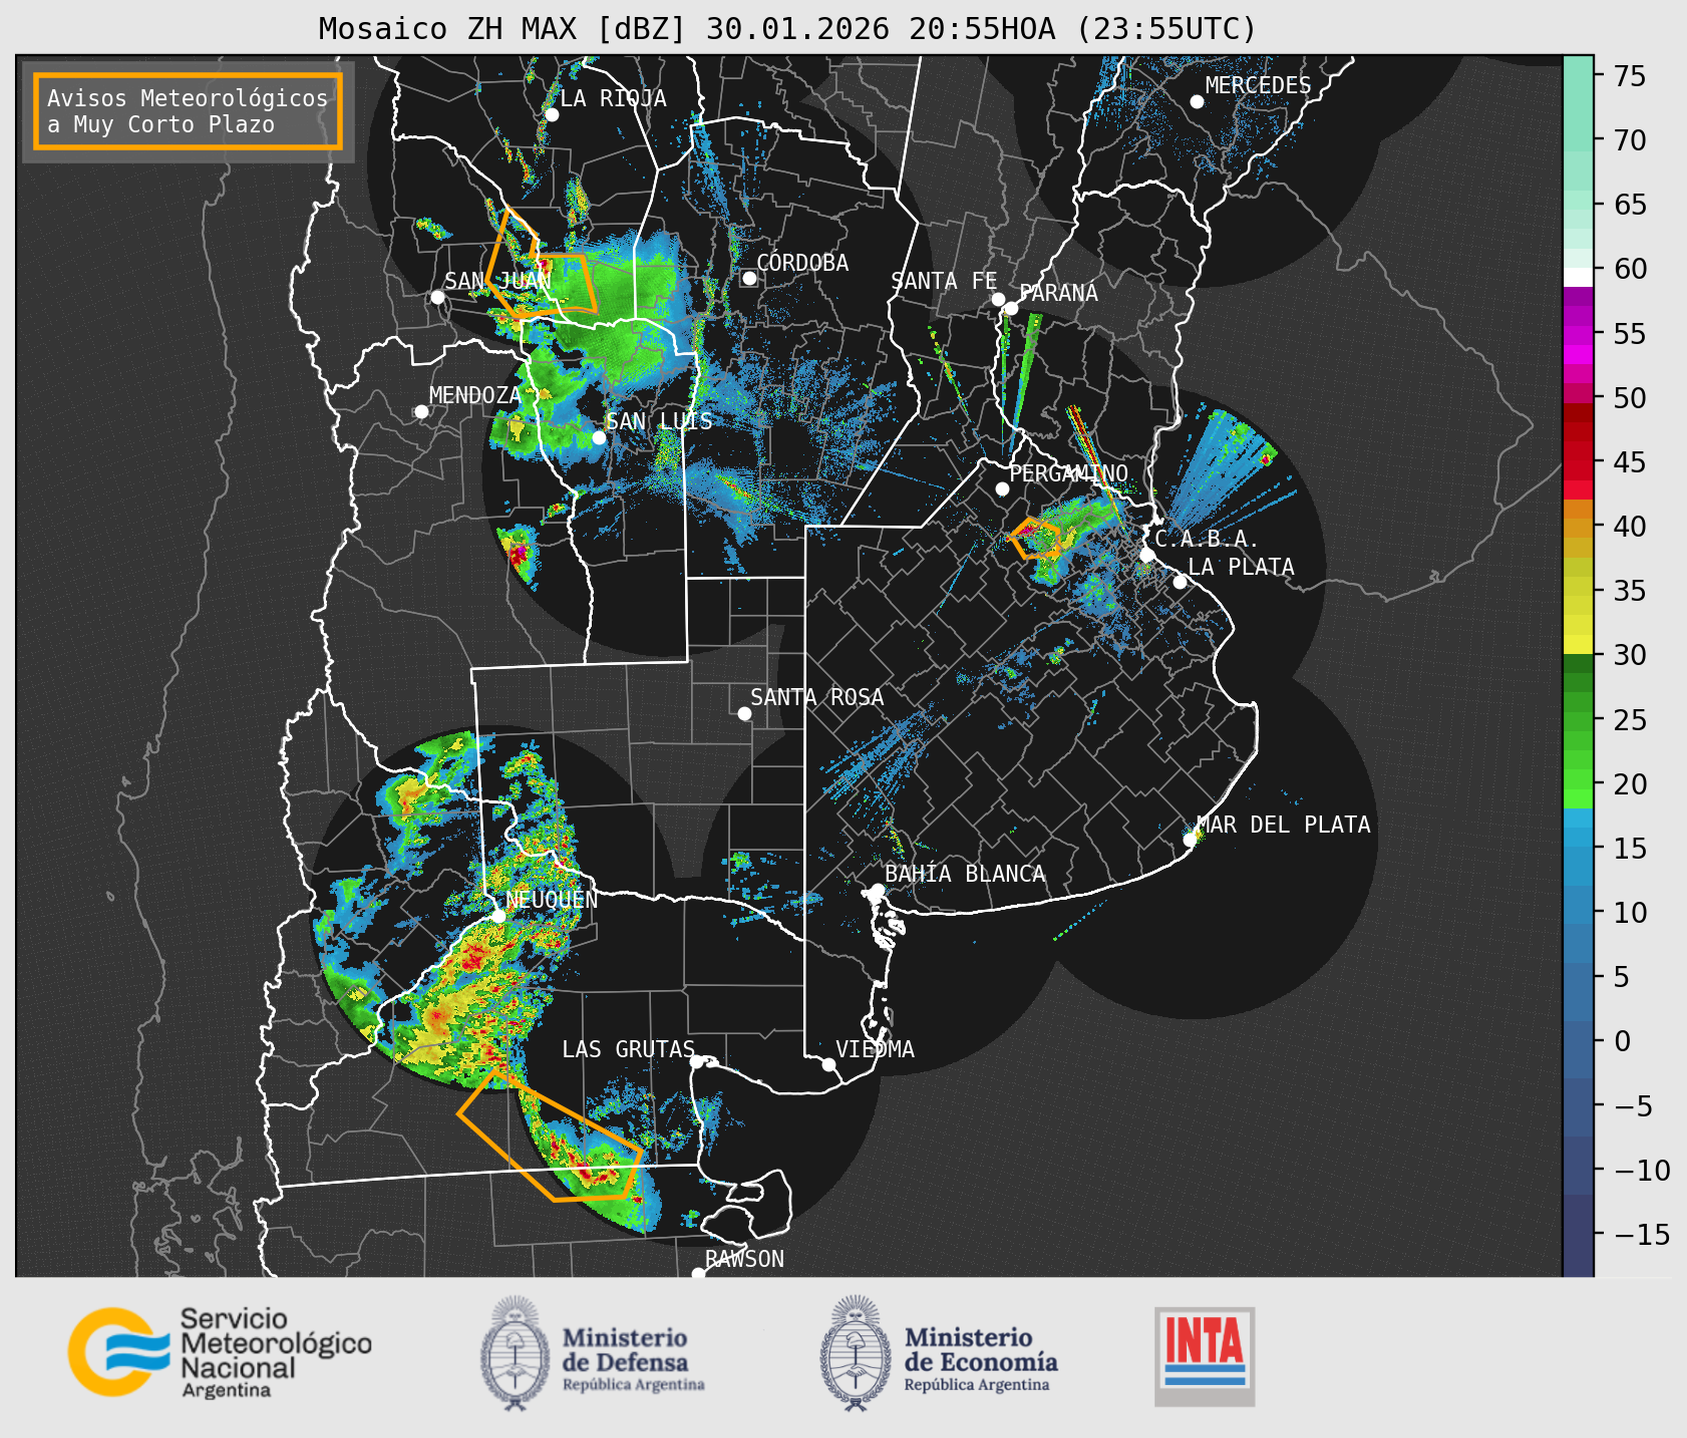Click the orange warning polygon near Pergamino
The height and width of the screenshot is (1438, 1687).
coord(1034,538)
